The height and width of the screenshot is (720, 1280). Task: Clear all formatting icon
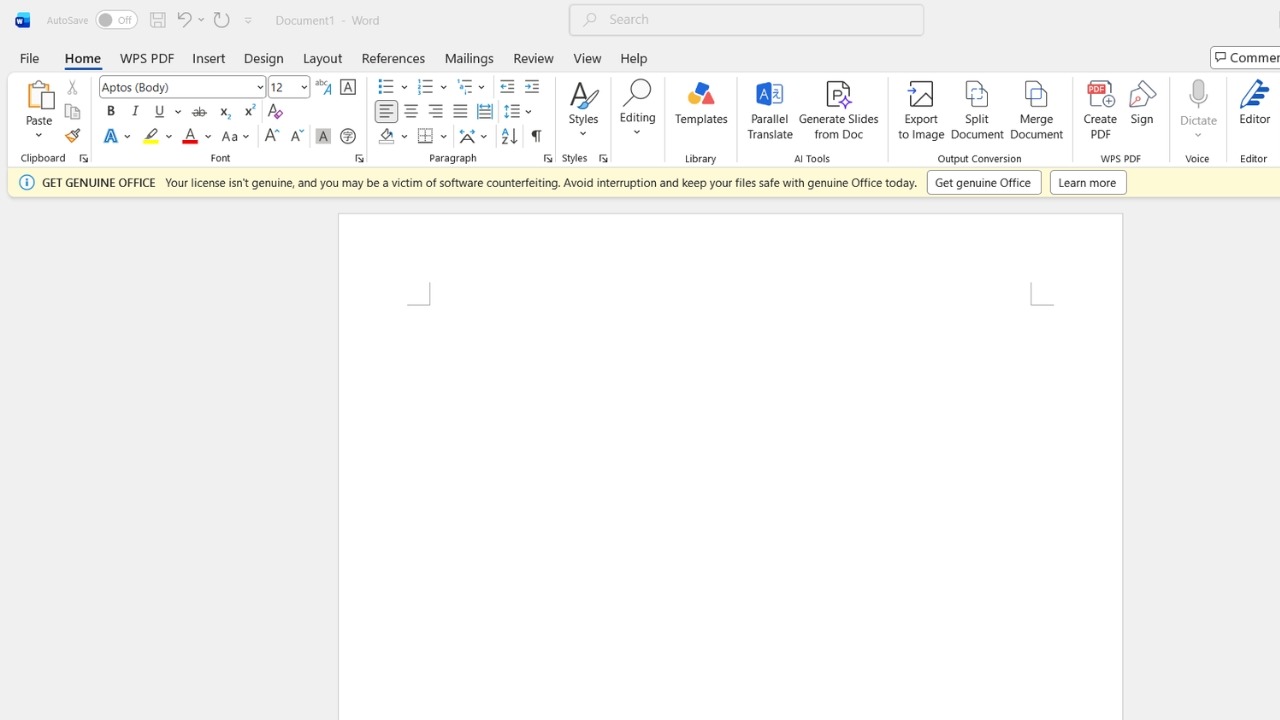click(x=275, y=112)
